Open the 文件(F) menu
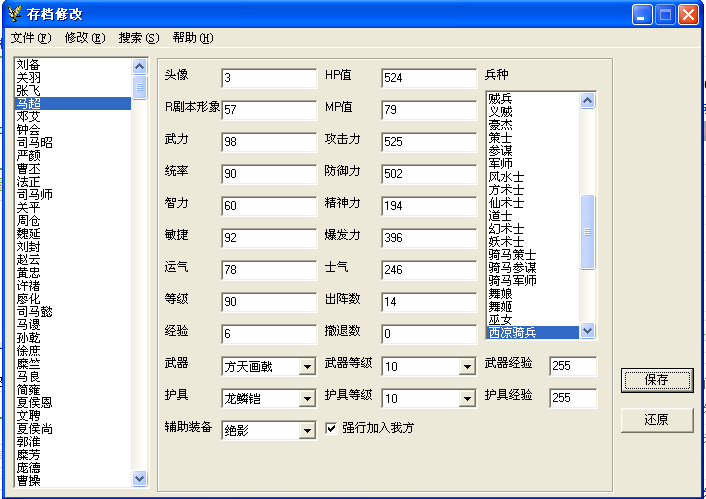The width and height of the screenshot is (706, 499). click(31, 38)
